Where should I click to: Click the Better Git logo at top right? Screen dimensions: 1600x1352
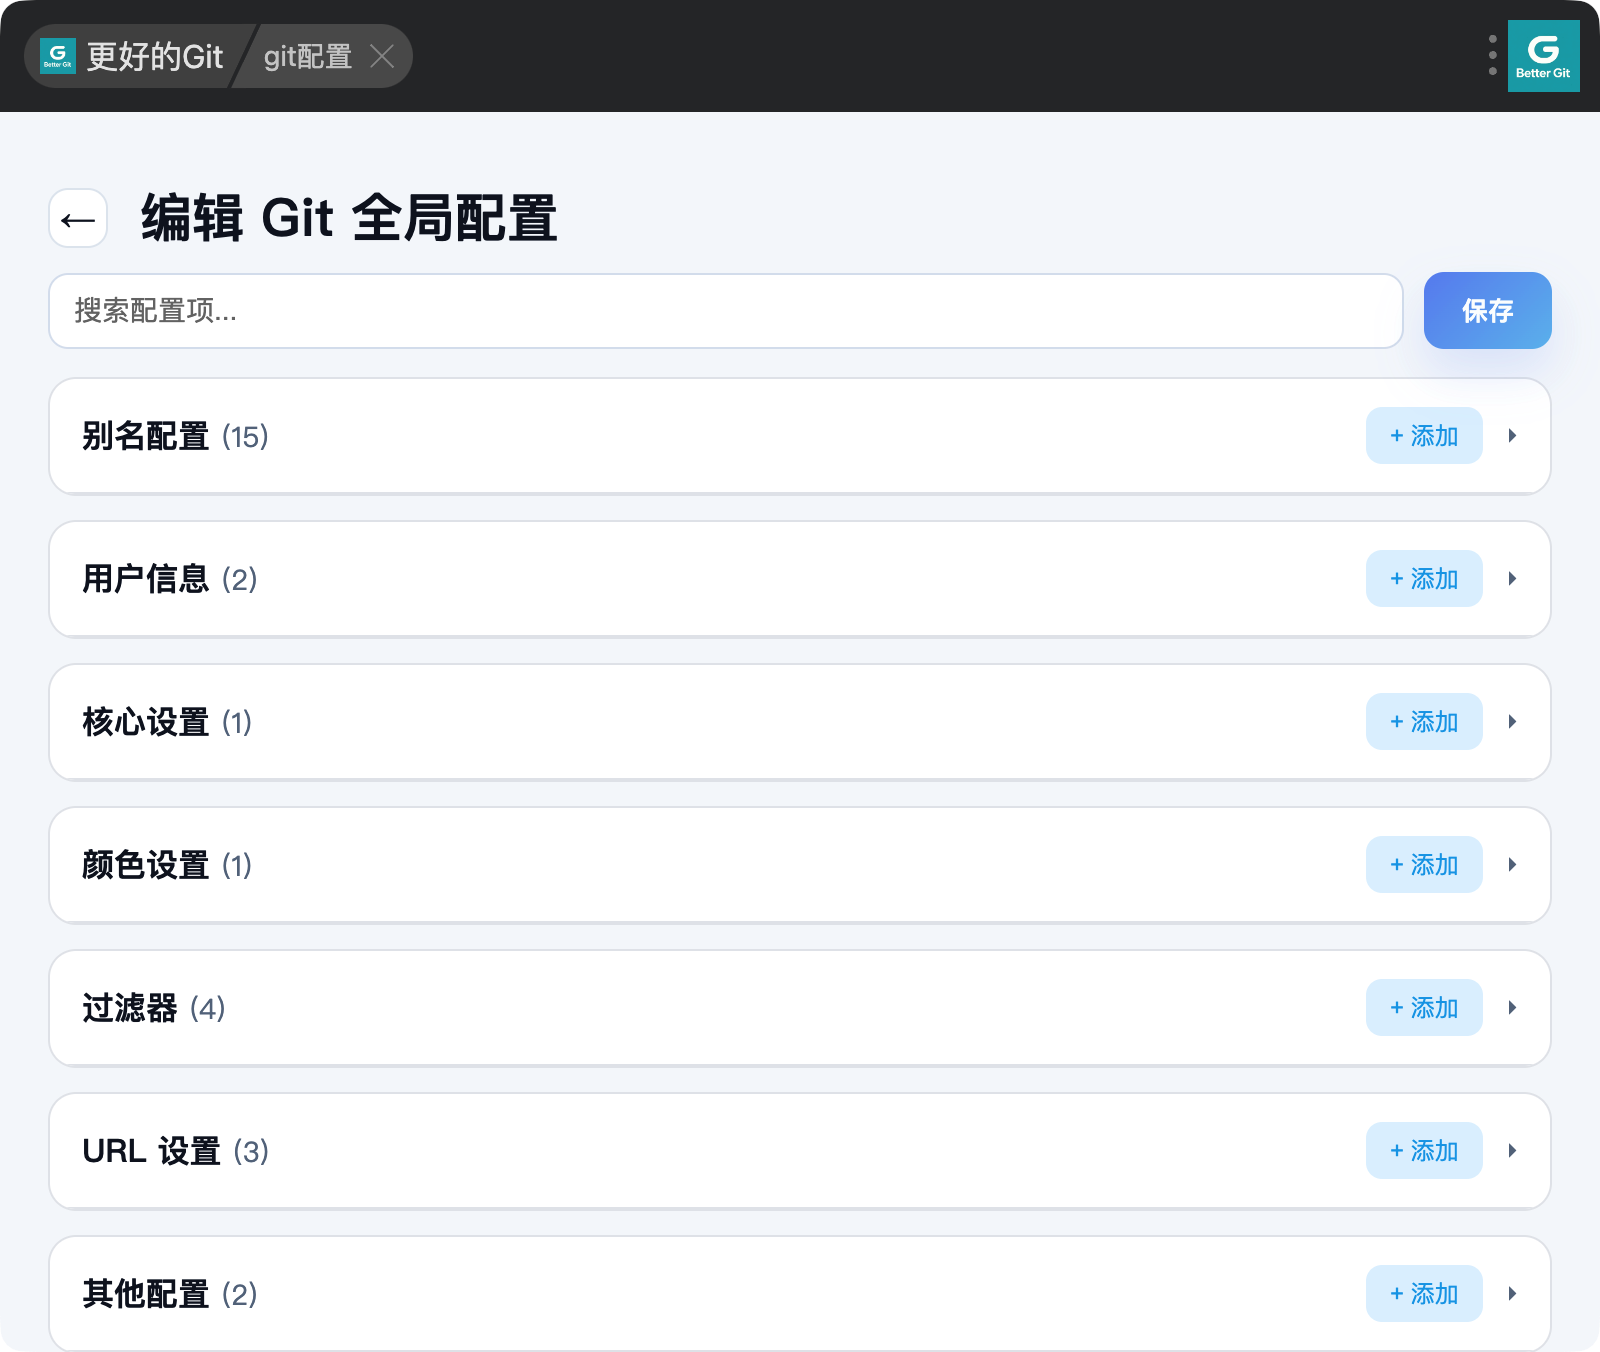(1544, 56)
